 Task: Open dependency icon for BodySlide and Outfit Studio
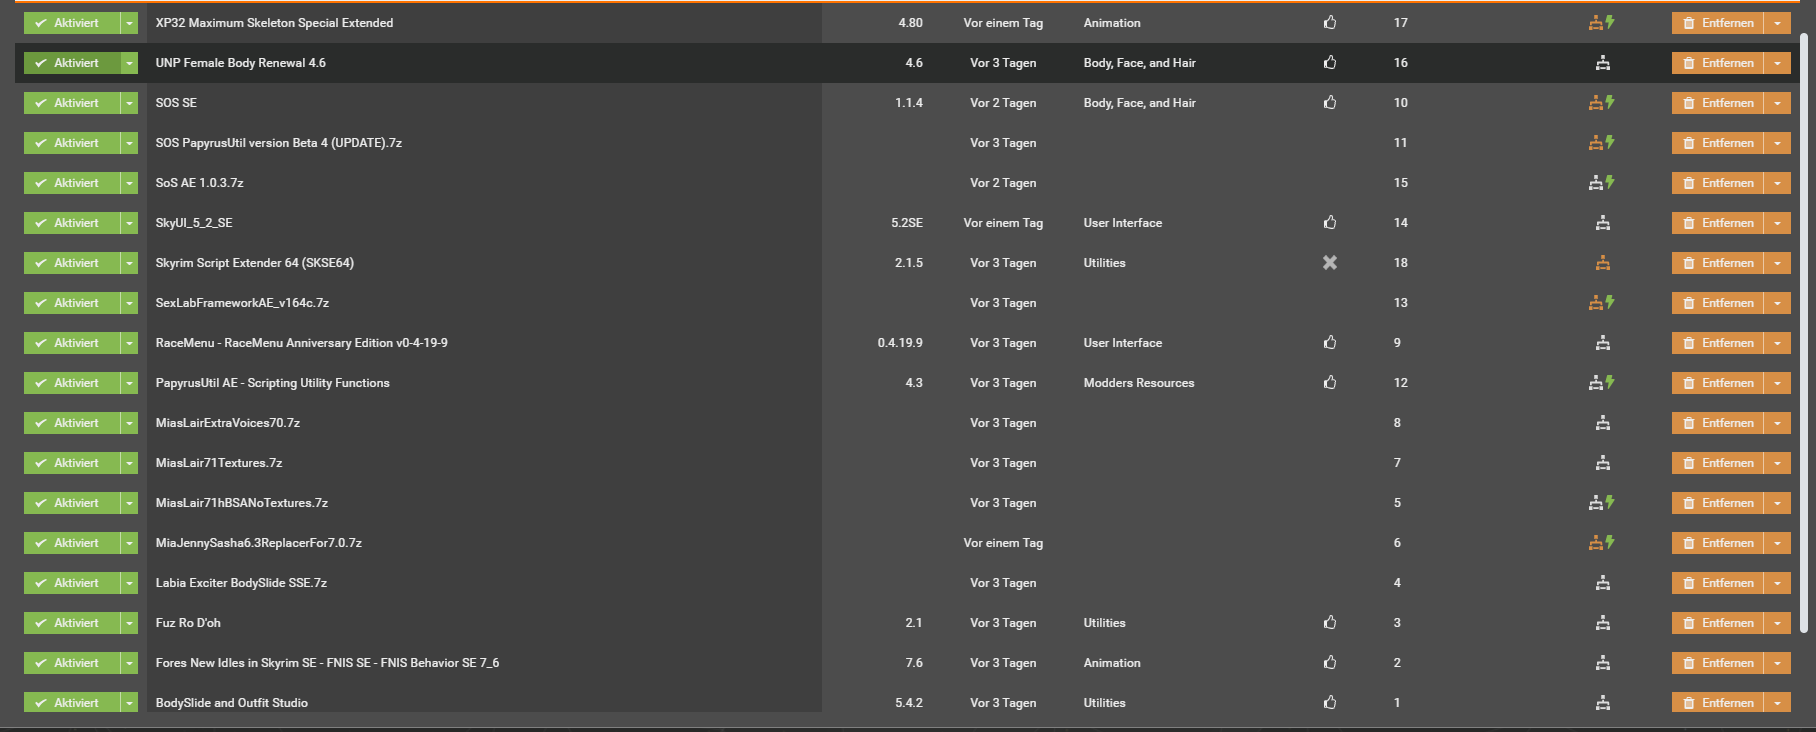pos(1603,703)
